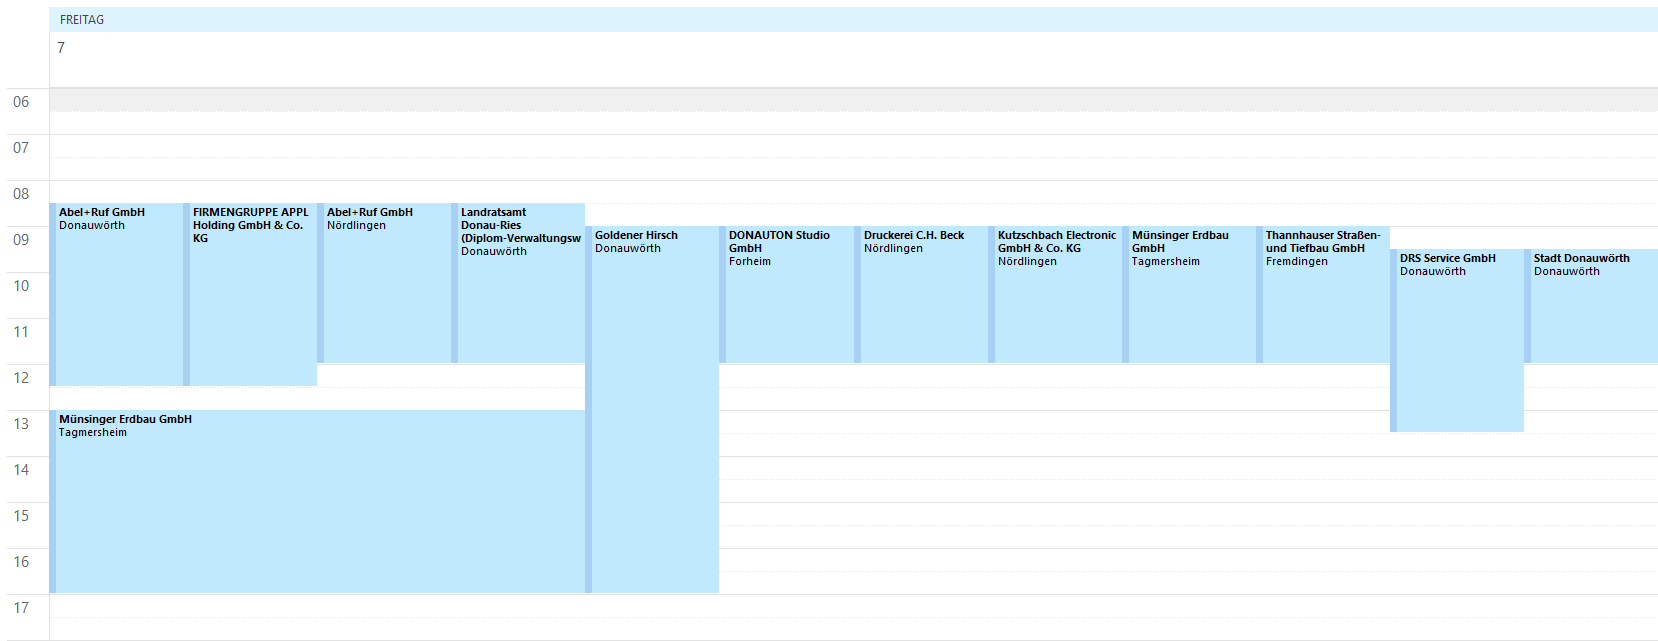
Task: Click the 12 hour label
Action: coord(21,378)
